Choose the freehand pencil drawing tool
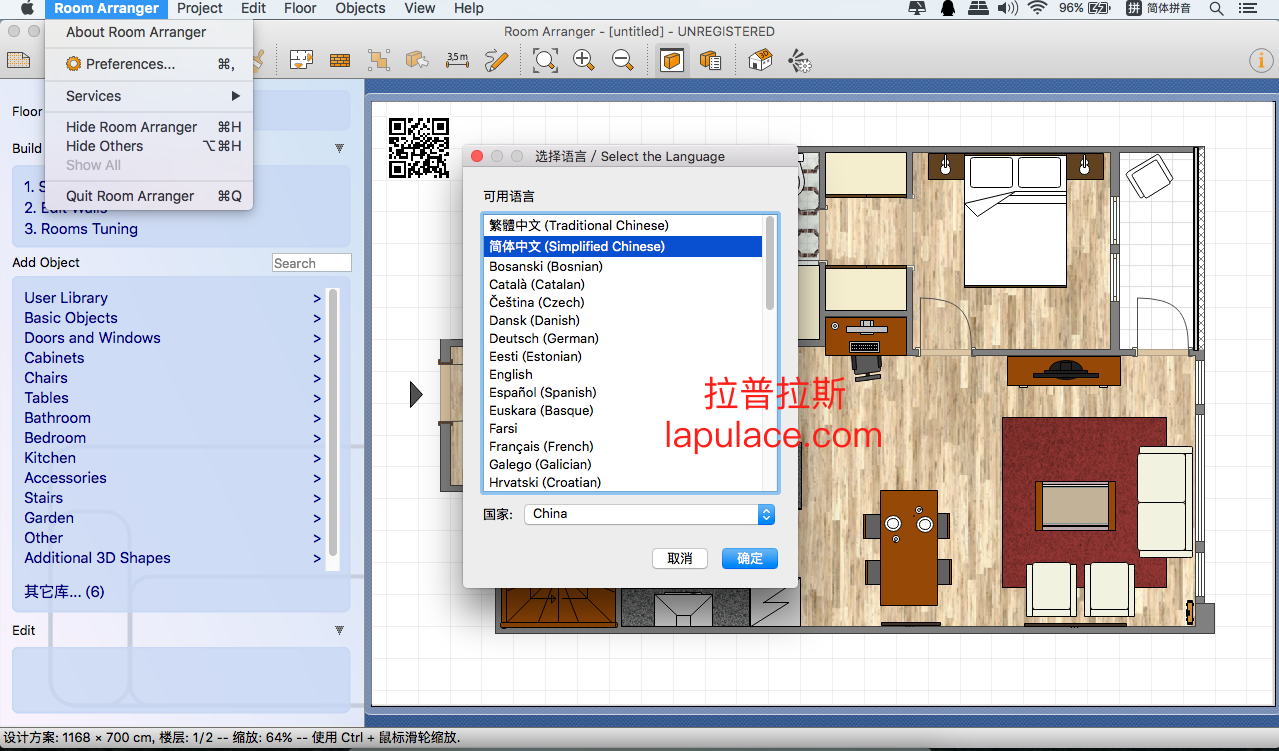Image resolution: width=1279 pixels, height=751 pixels. coord(496,61)
